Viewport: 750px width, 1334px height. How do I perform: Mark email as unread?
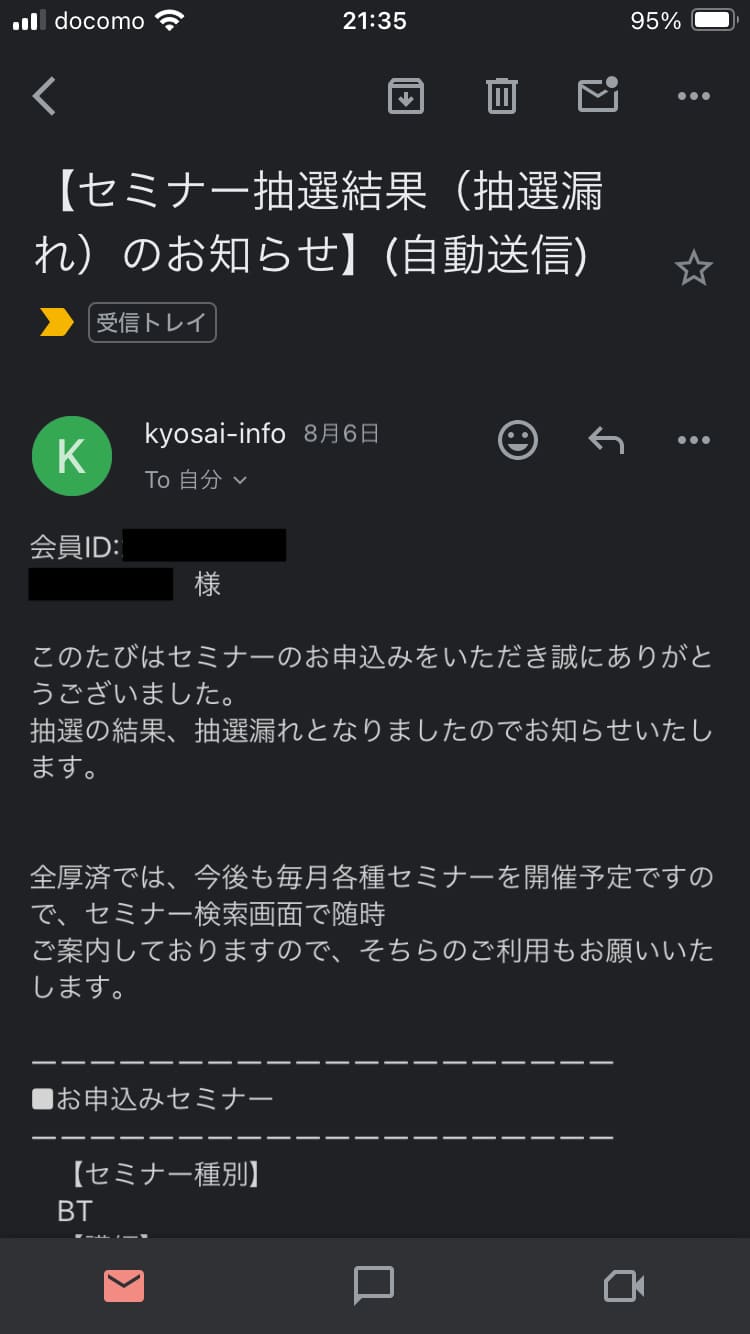598,95
